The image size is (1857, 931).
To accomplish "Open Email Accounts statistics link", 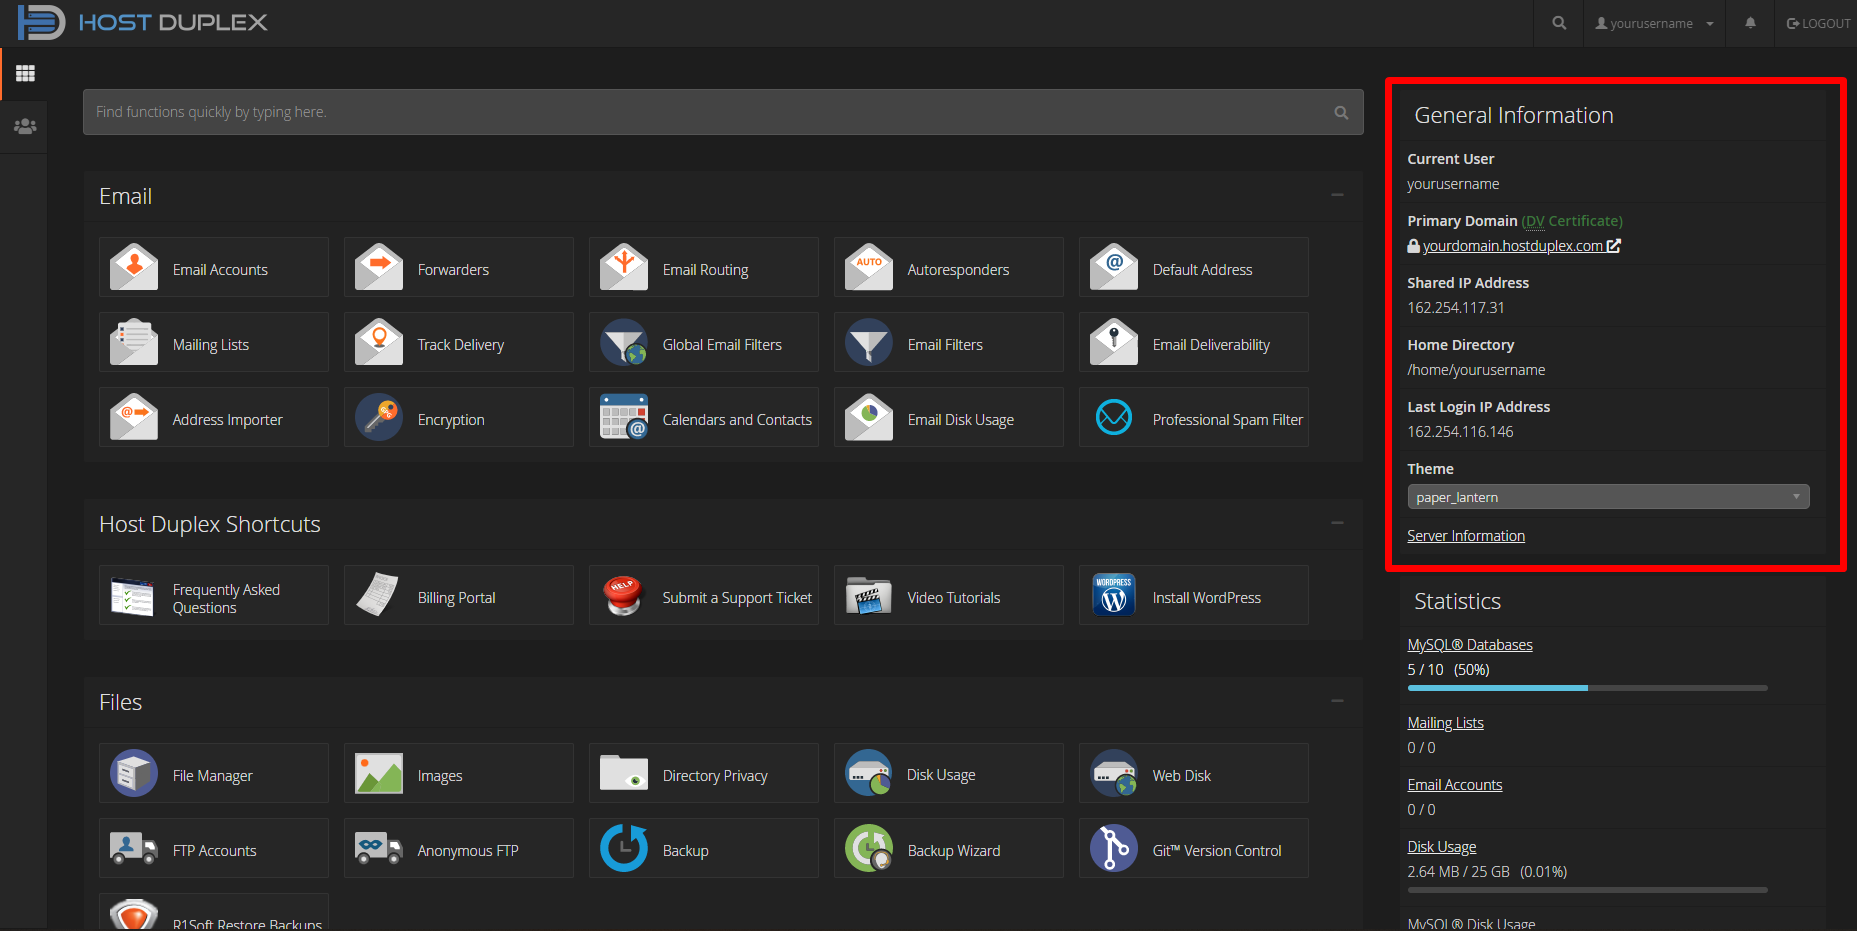I will tap(1454, 785).
